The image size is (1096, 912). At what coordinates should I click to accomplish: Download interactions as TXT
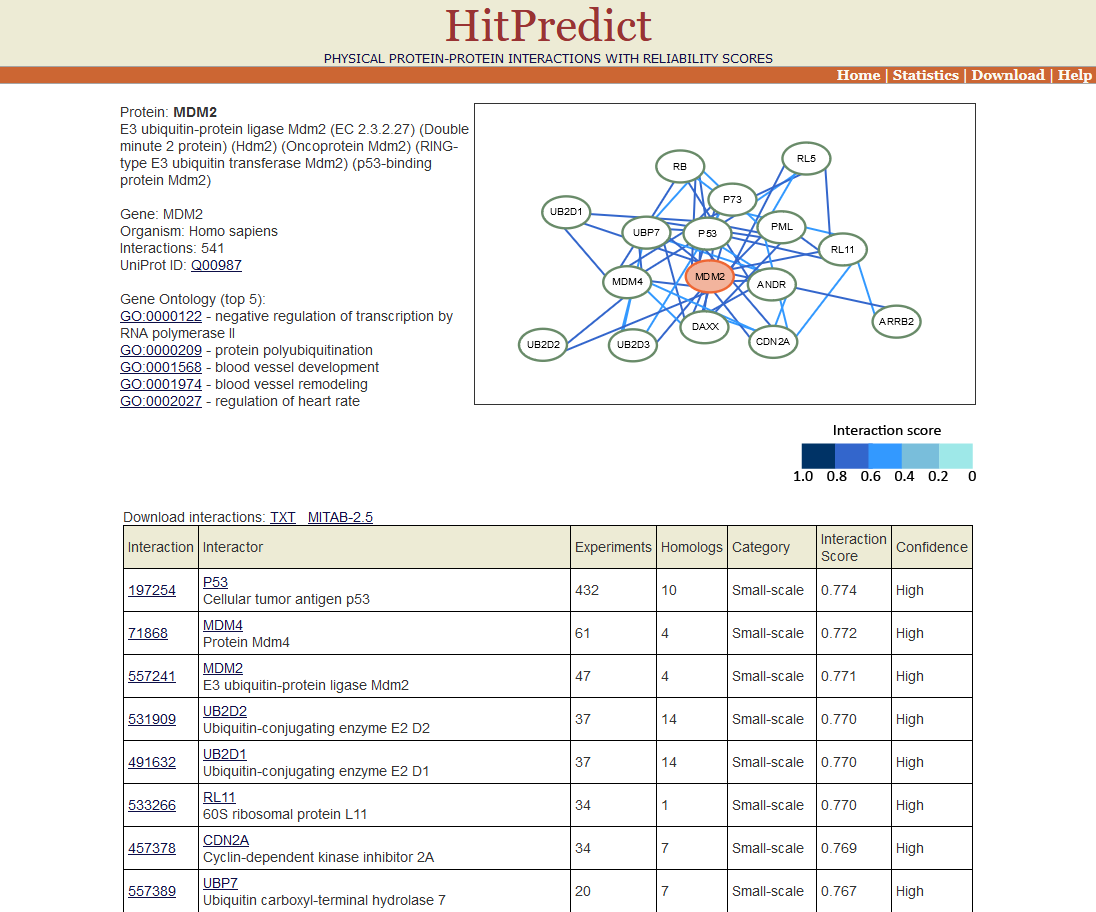282,517
